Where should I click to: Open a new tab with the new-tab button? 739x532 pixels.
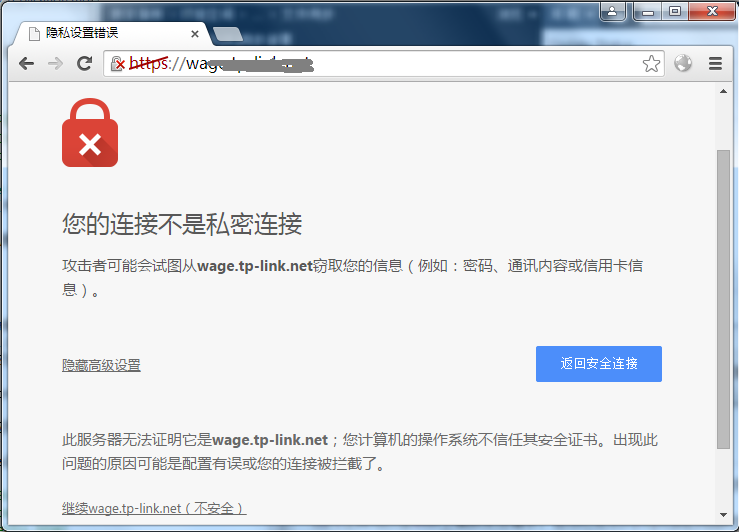point(228,34)
